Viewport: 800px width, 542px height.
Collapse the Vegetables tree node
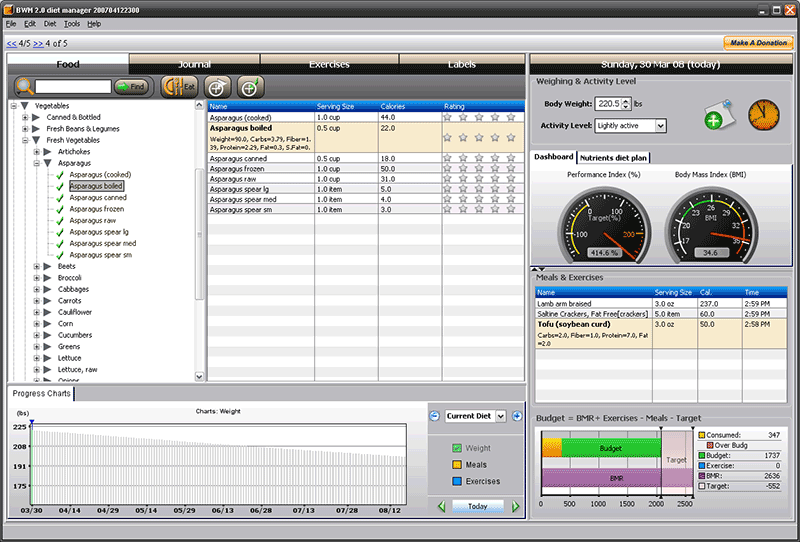tap(14, 106)
